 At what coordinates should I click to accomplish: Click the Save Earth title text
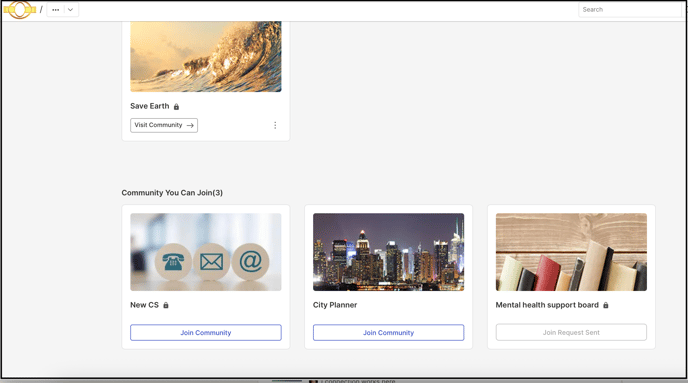click(150, 106)
